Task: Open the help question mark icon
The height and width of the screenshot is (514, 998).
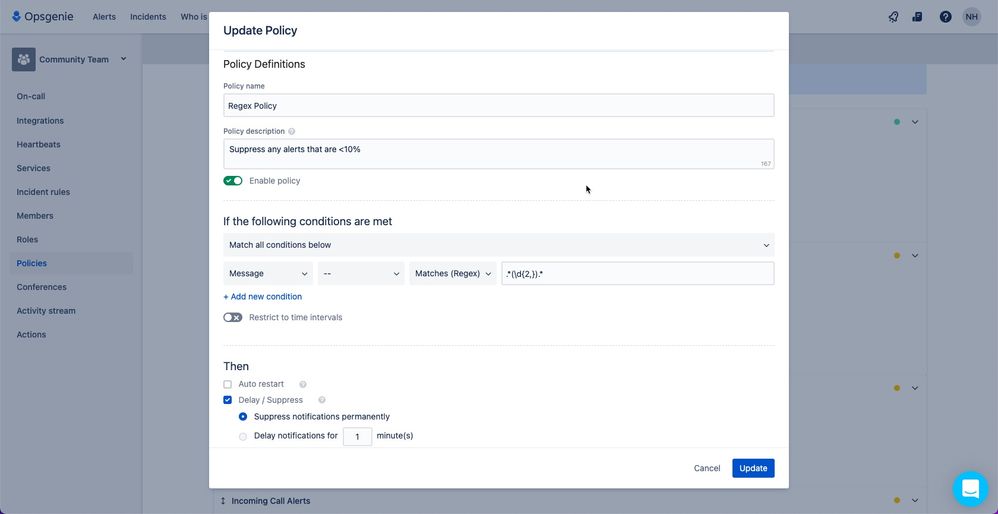Action: tap(945, 17)
